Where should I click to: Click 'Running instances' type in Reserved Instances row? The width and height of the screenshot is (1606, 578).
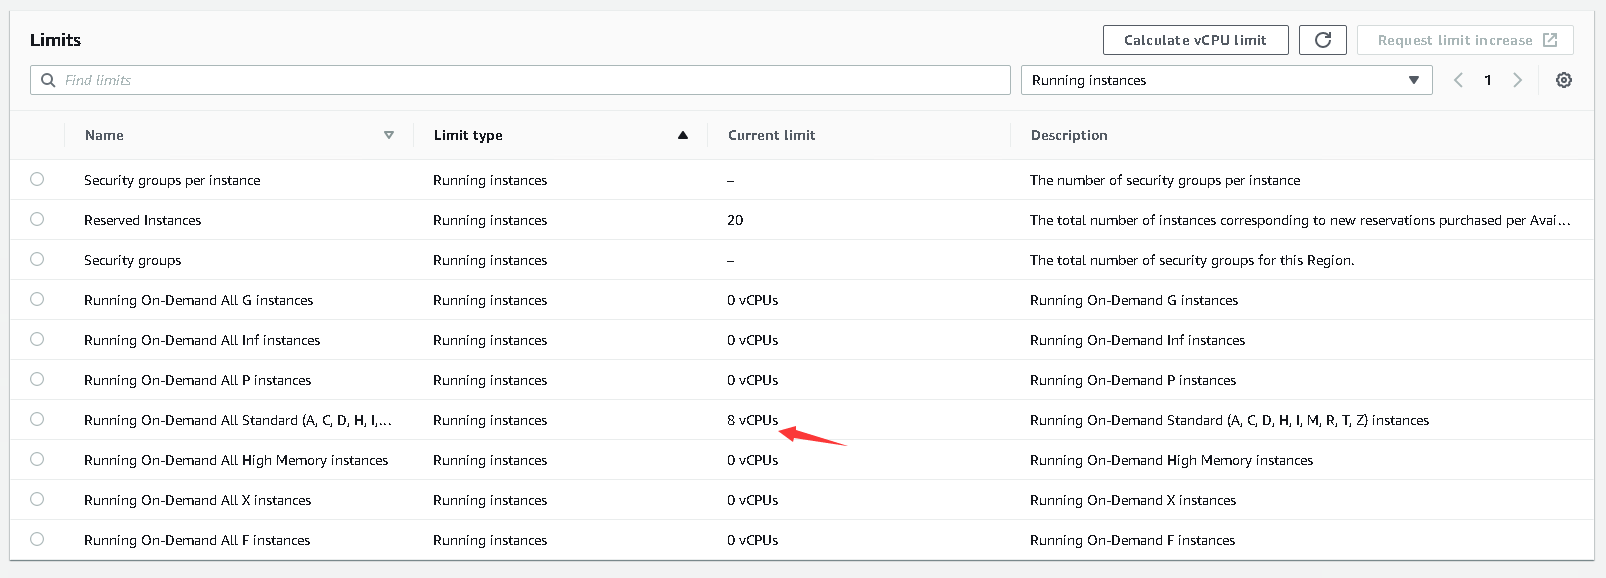point(490,220)
